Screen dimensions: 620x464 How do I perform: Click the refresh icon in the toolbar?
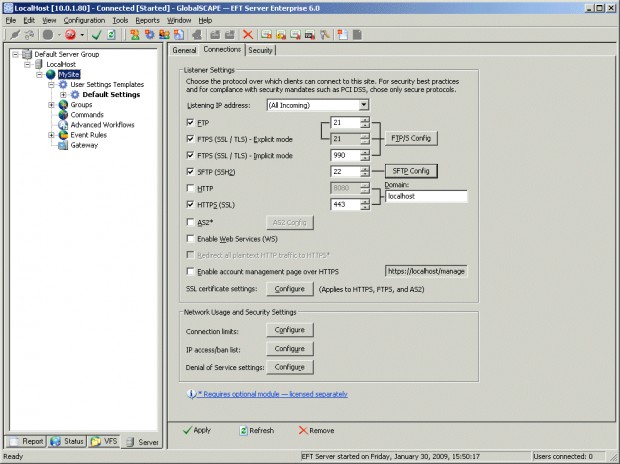(112, 35)
